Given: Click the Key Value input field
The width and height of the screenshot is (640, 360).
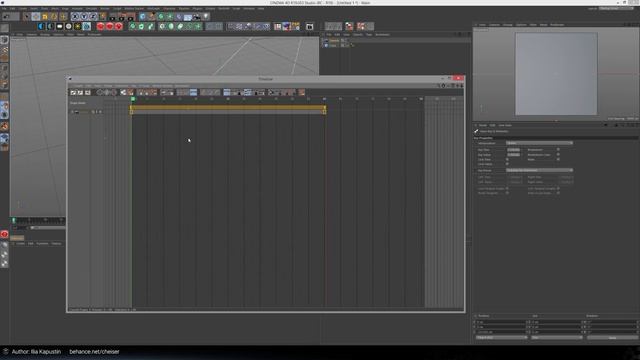Looking at the screenshot, I should [513, 155].
